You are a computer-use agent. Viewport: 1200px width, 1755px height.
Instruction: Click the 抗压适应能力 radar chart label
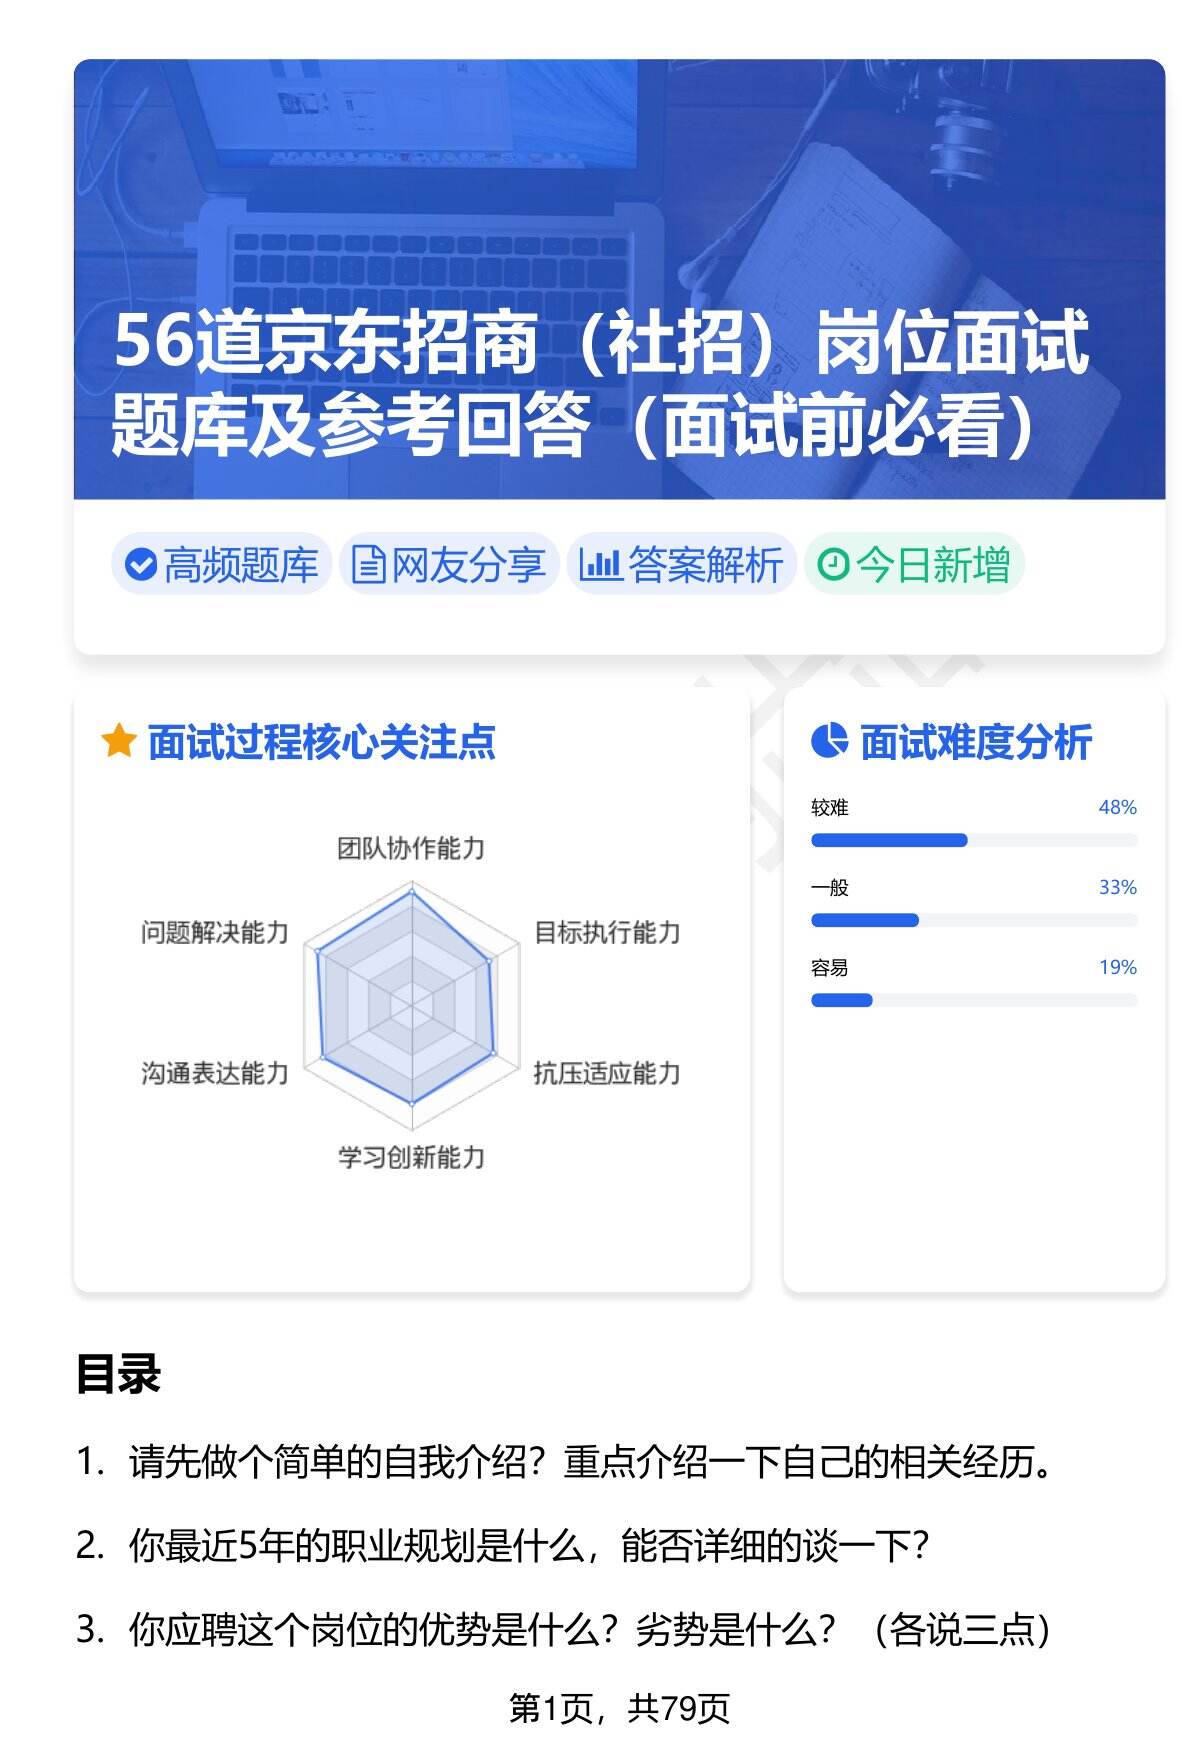coord(607,1073)
